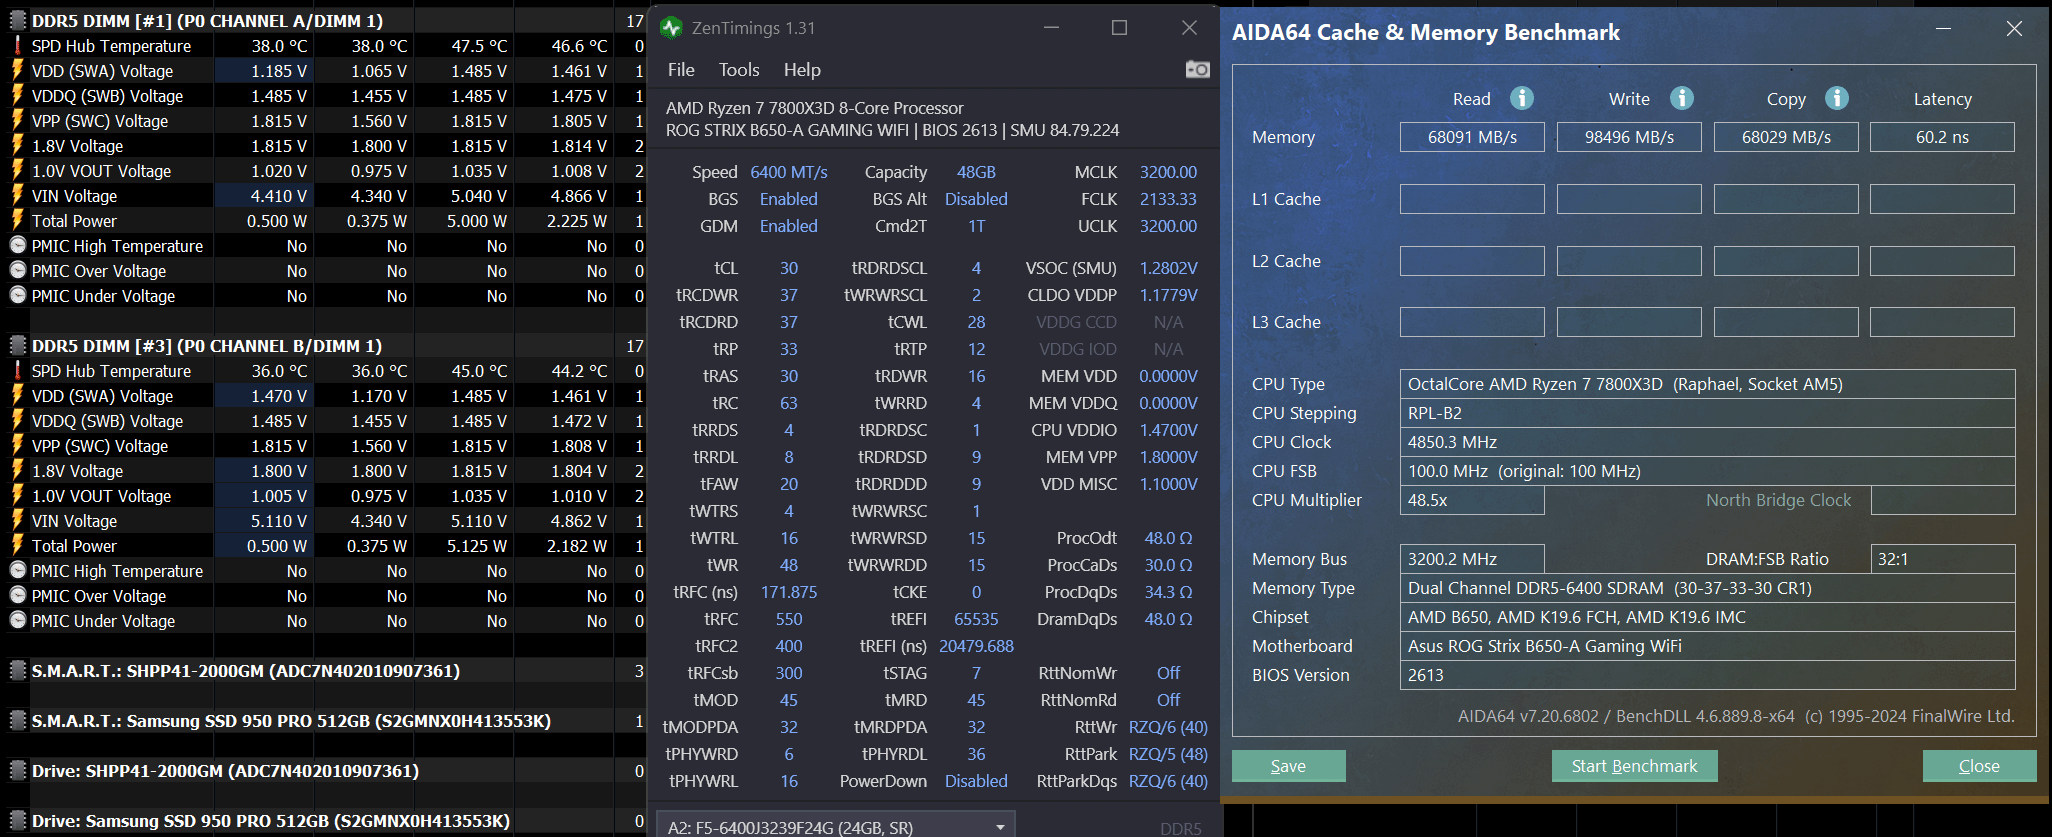Click the S.M.A.R.T.: Samsung SSD 950 PRO icon
Screen dimensions: 2052x837
tap(17, 721)
